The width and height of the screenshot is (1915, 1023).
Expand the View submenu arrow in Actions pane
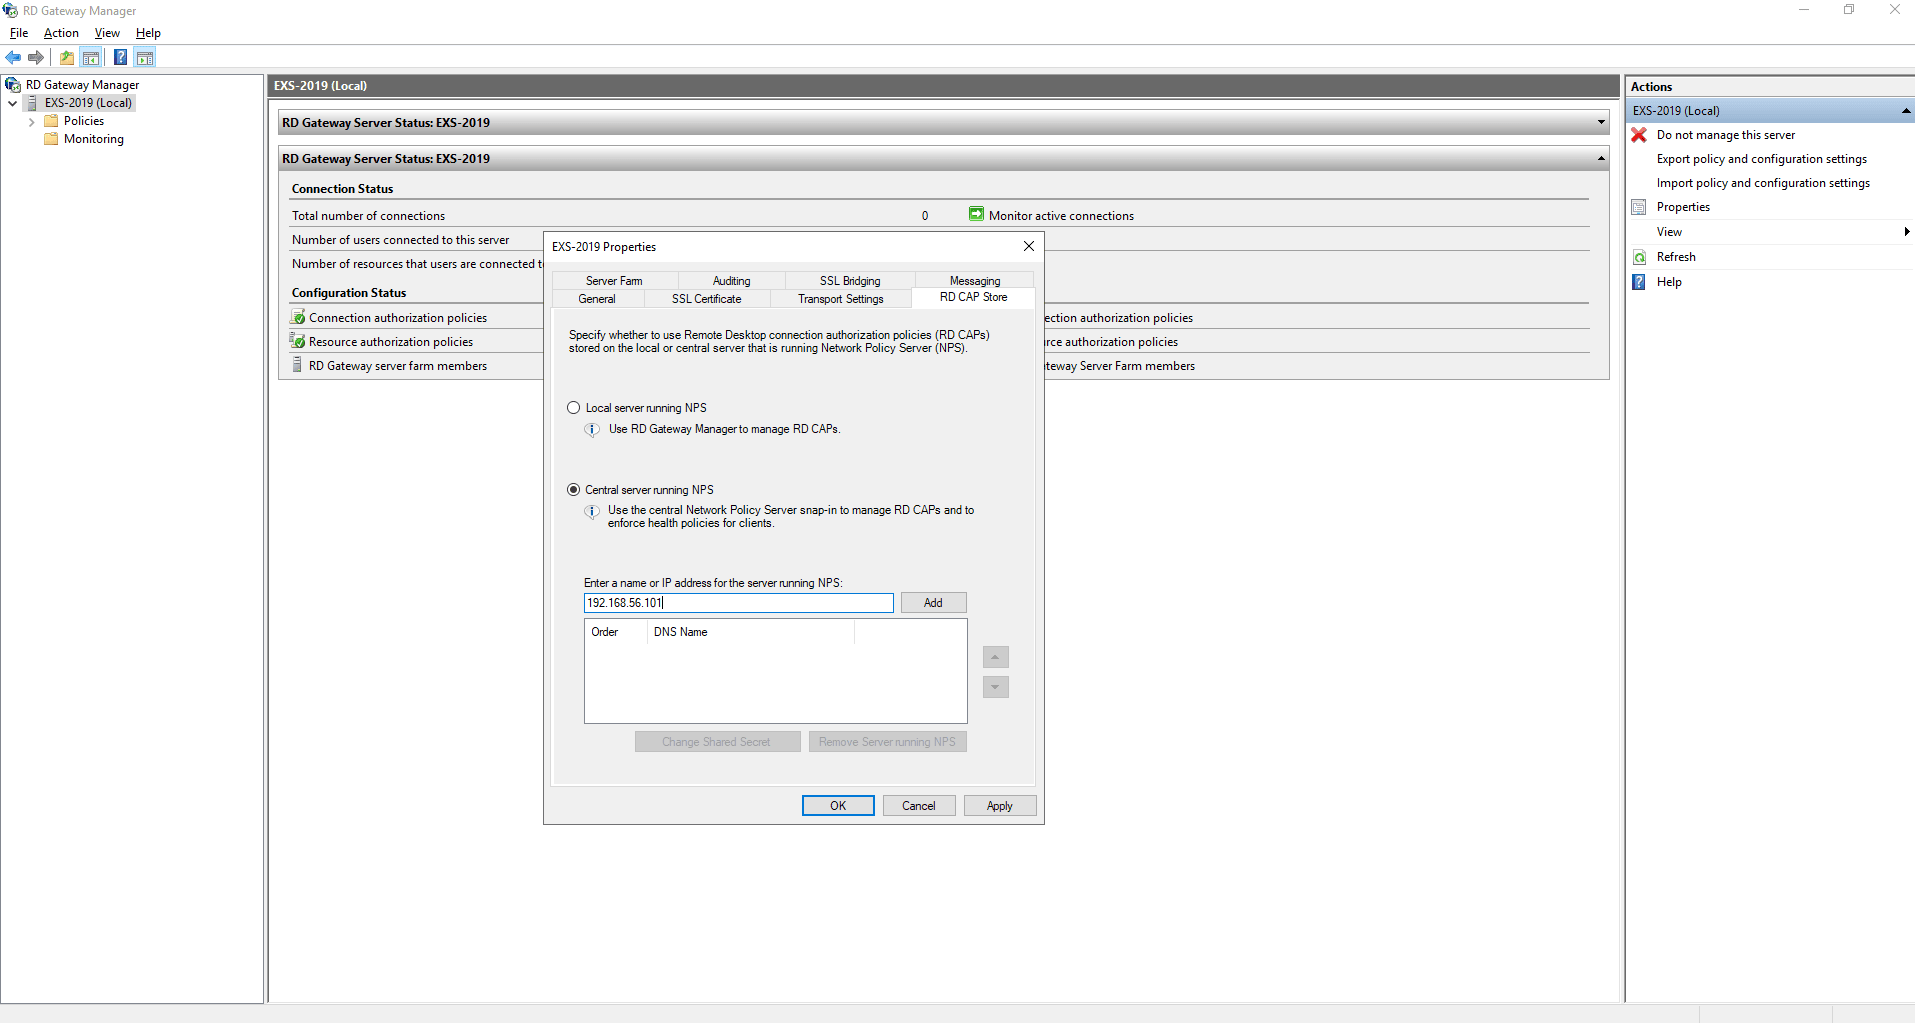tap(1907, 232)
